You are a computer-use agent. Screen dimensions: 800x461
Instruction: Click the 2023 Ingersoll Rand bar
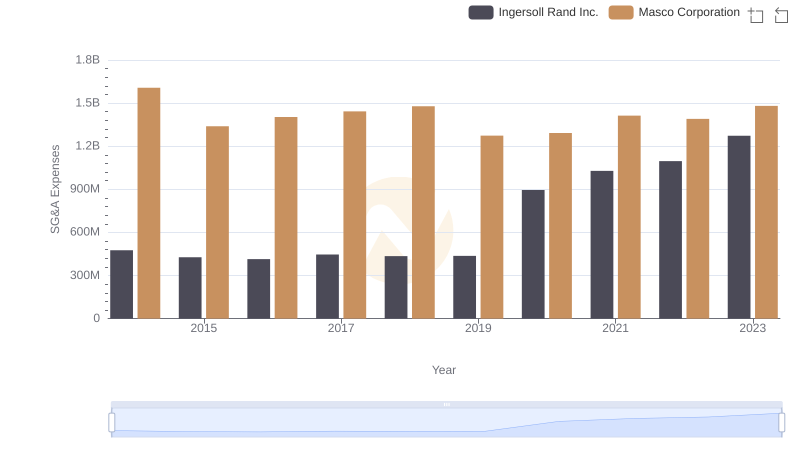point(739,227)
